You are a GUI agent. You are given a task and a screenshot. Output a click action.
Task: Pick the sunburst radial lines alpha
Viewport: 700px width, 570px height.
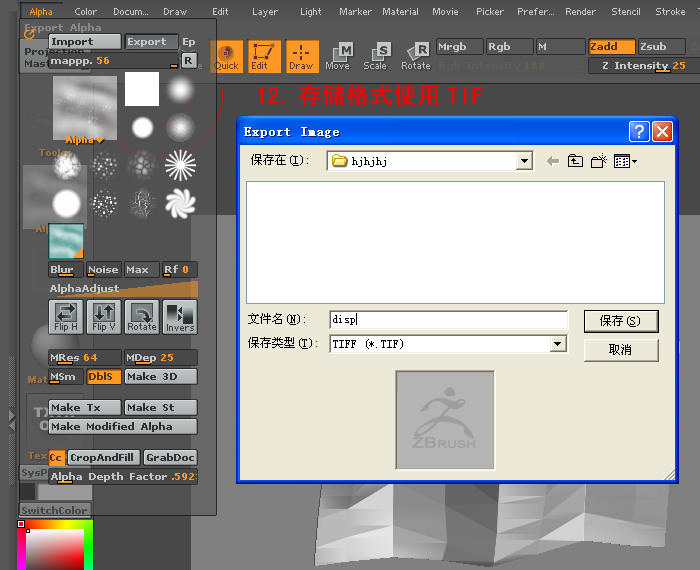tap(180, 165)
